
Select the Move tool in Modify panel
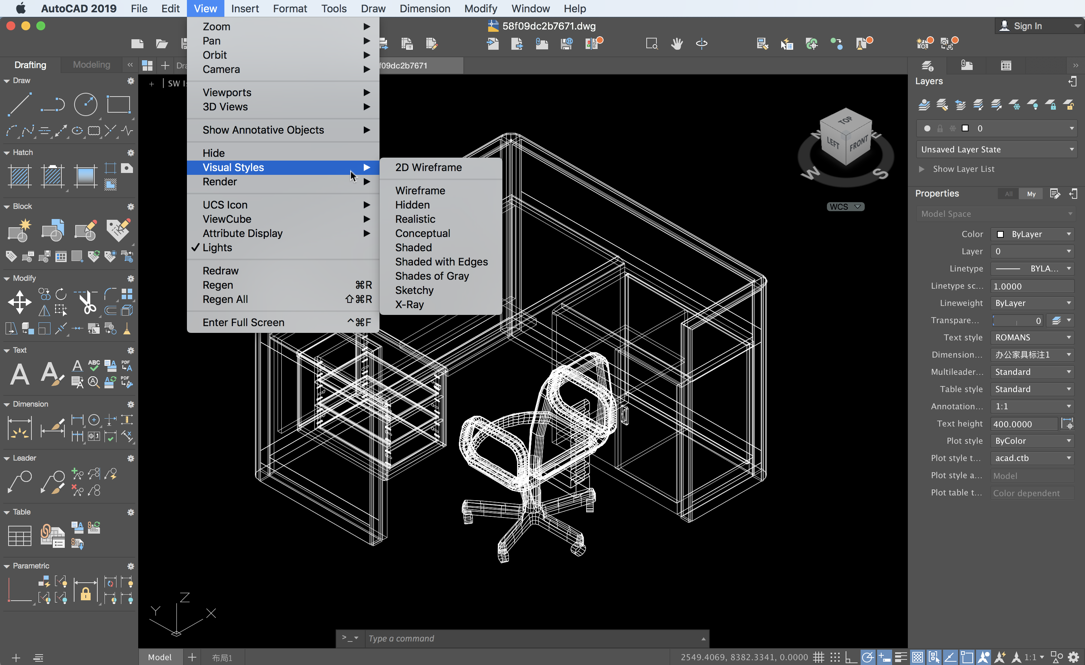[x=20, y=301]
